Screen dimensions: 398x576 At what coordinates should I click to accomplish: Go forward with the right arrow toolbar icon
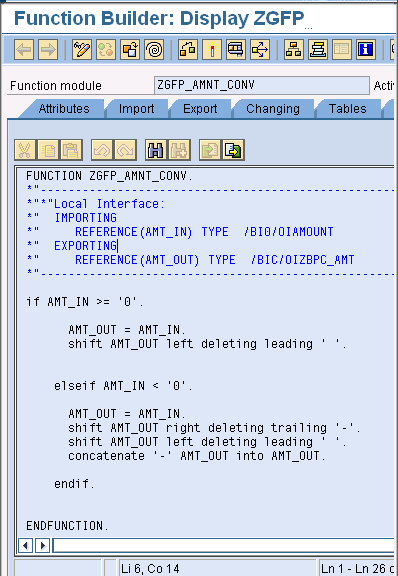click(48, 50)
